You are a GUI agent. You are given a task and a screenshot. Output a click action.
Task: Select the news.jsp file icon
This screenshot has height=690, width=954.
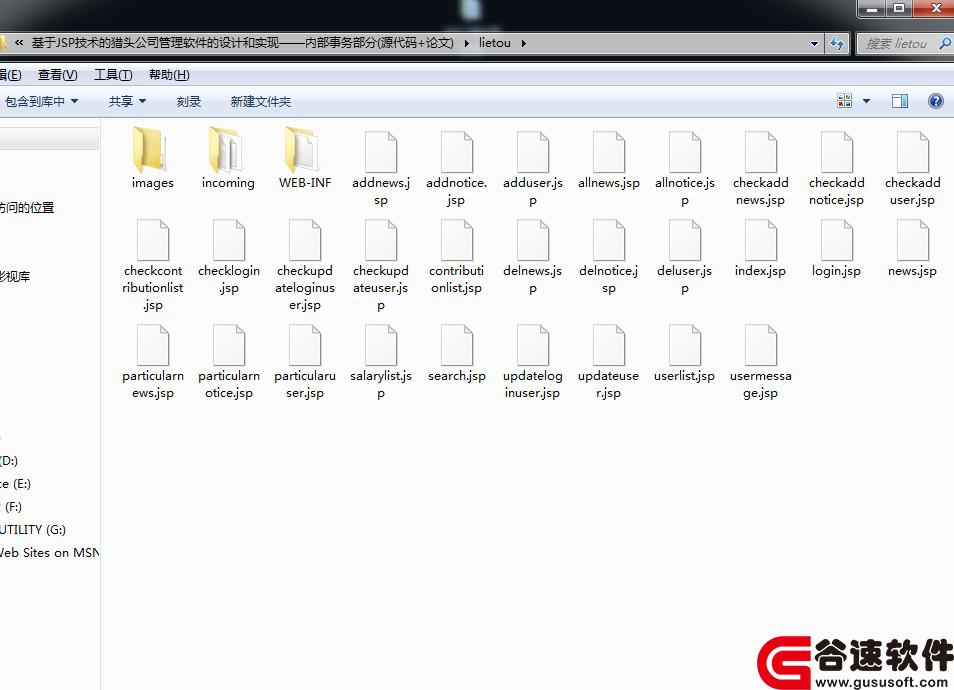coord(913,240)
